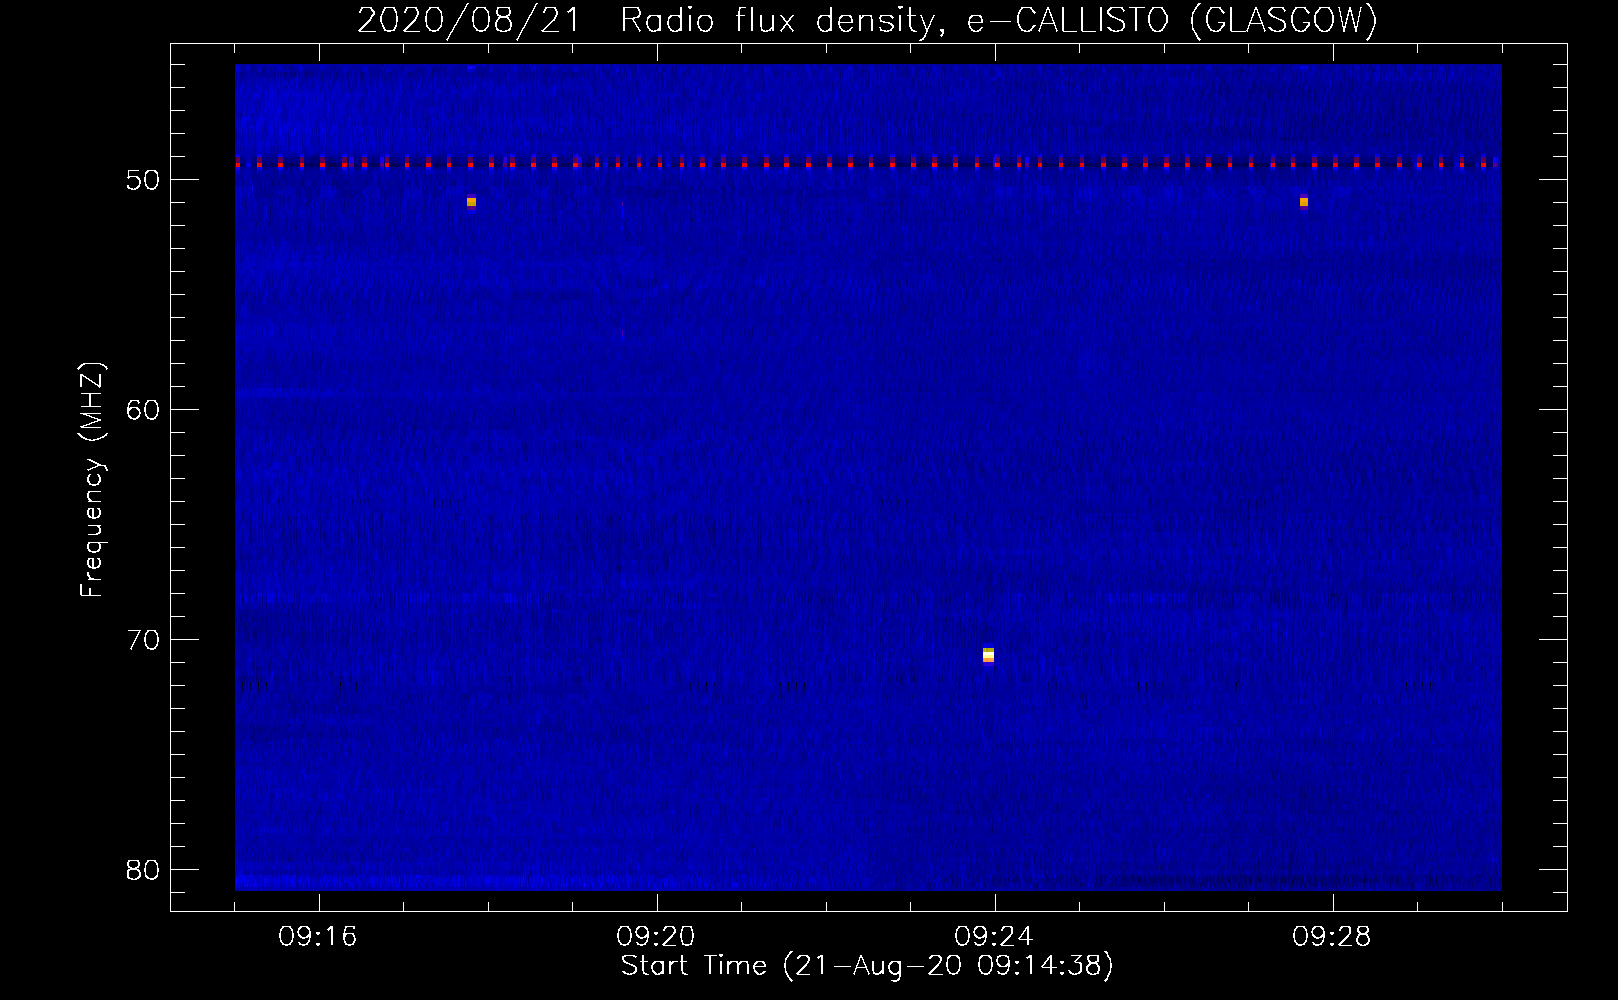Click the "Start Time (21-Aug-20 09:14:38)" label

point(867,966)
